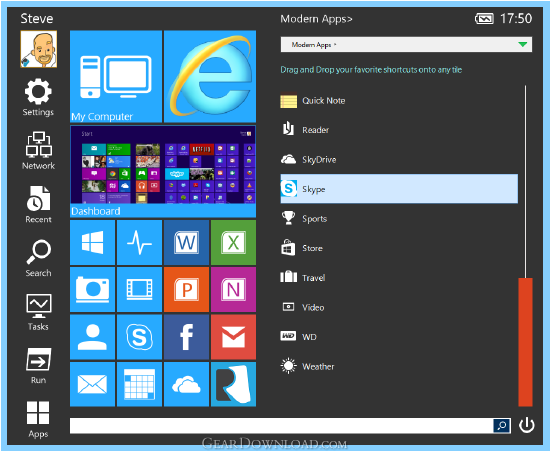Click the 17:50 clock
Viewport: 551px width, 452px height.
tap(516, 19)
